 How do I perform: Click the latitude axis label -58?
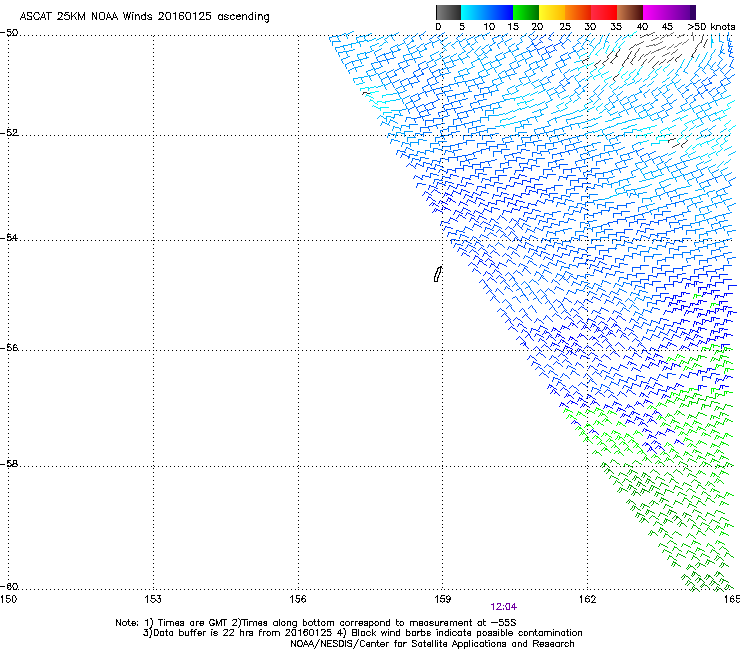[9, 464]
